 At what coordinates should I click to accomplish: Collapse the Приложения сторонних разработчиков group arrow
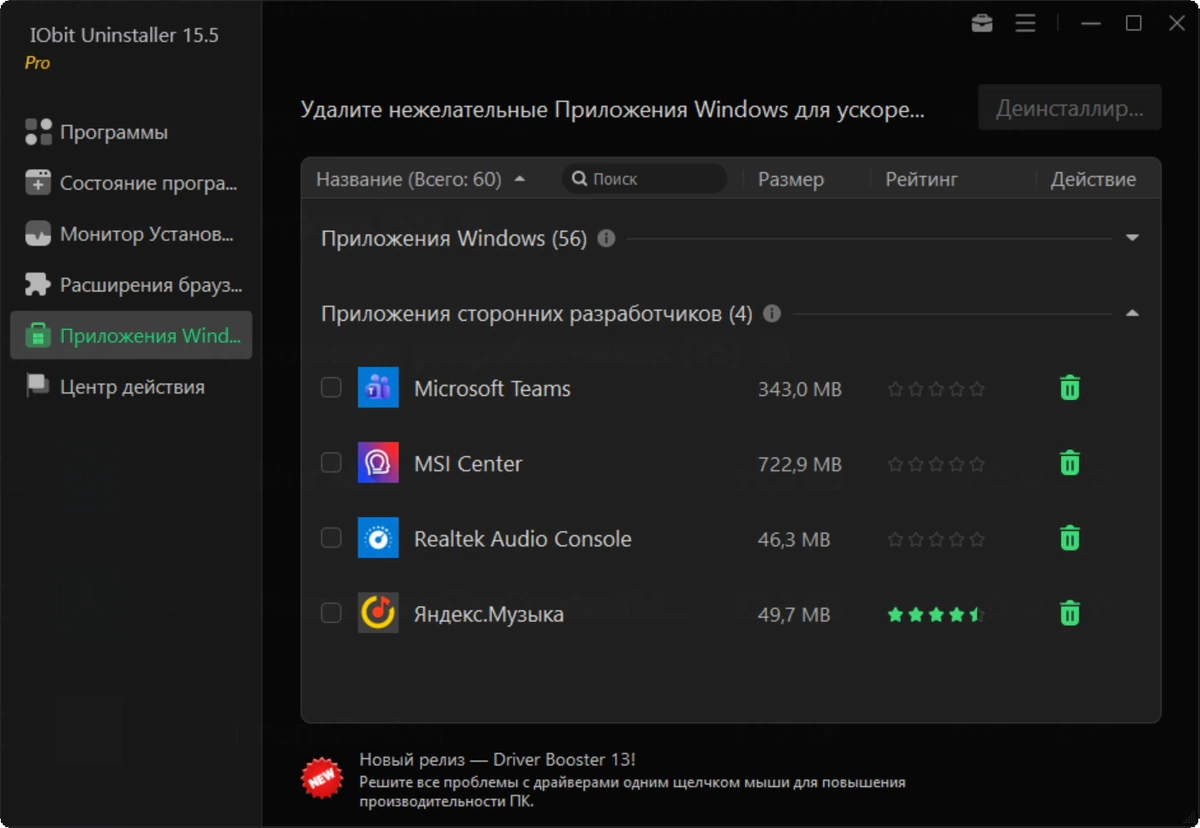(1132, 313)
